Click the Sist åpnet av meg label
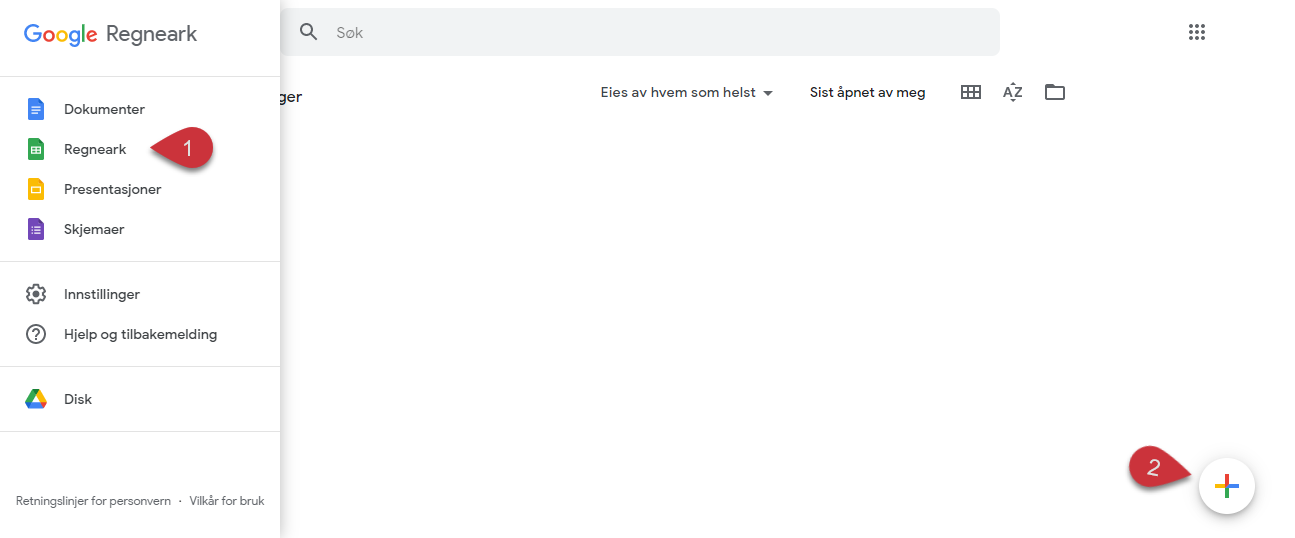Image resolution: width=1295 pixels, height=538 pixels. 868,92
